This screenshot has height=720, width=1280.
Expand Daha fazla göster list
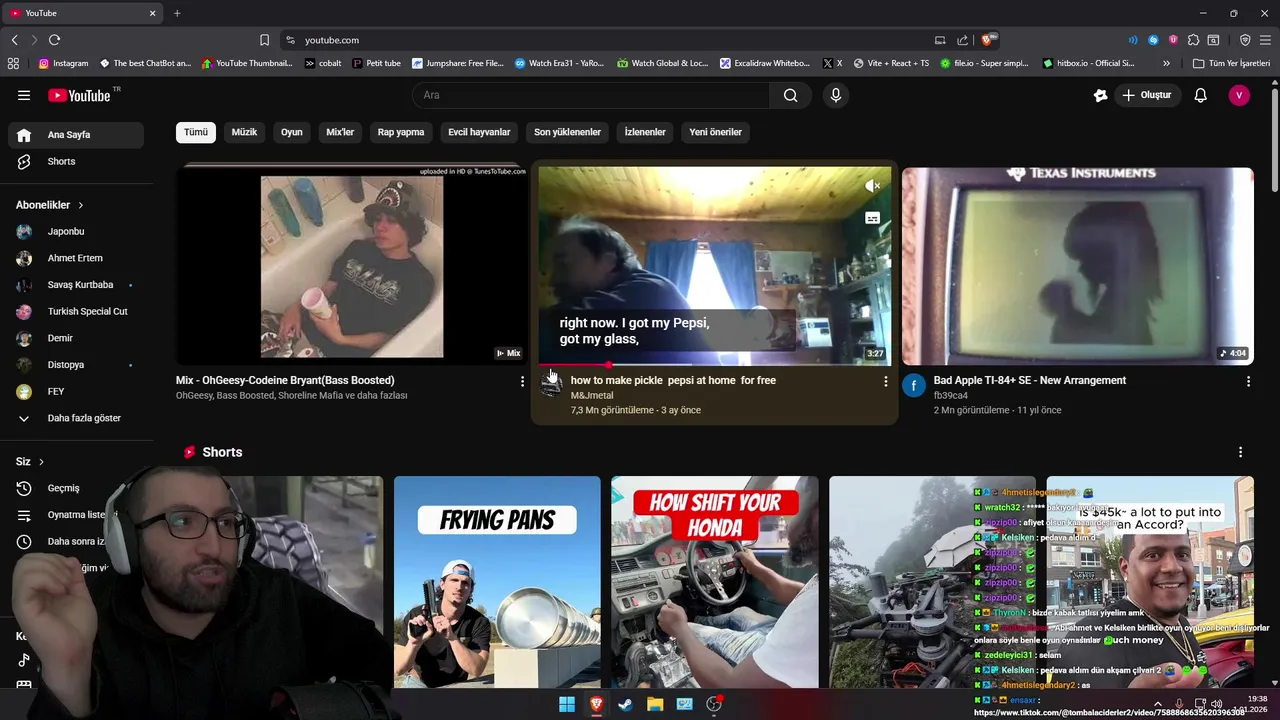tap(76, 418)
